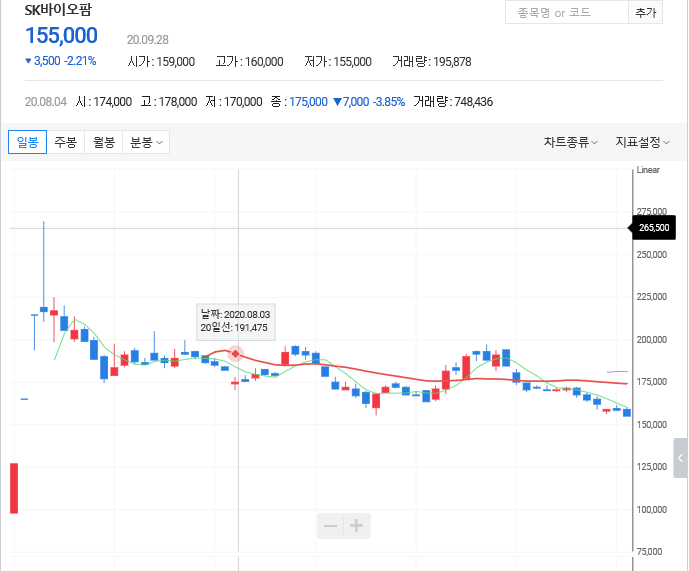Click the 시가: 159,000 value
689x571 pixels.
tap(161, 62)
